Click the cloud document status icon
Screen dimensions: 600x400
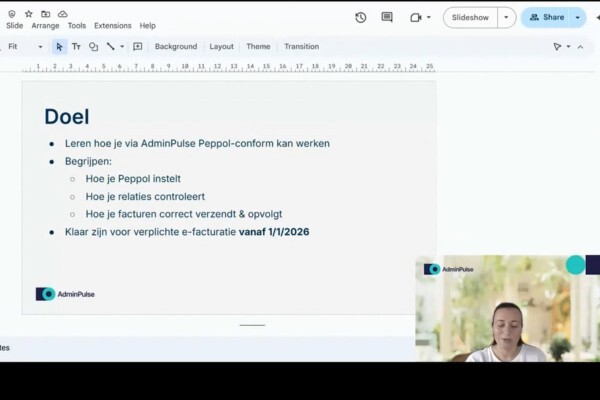pos(63,14)
